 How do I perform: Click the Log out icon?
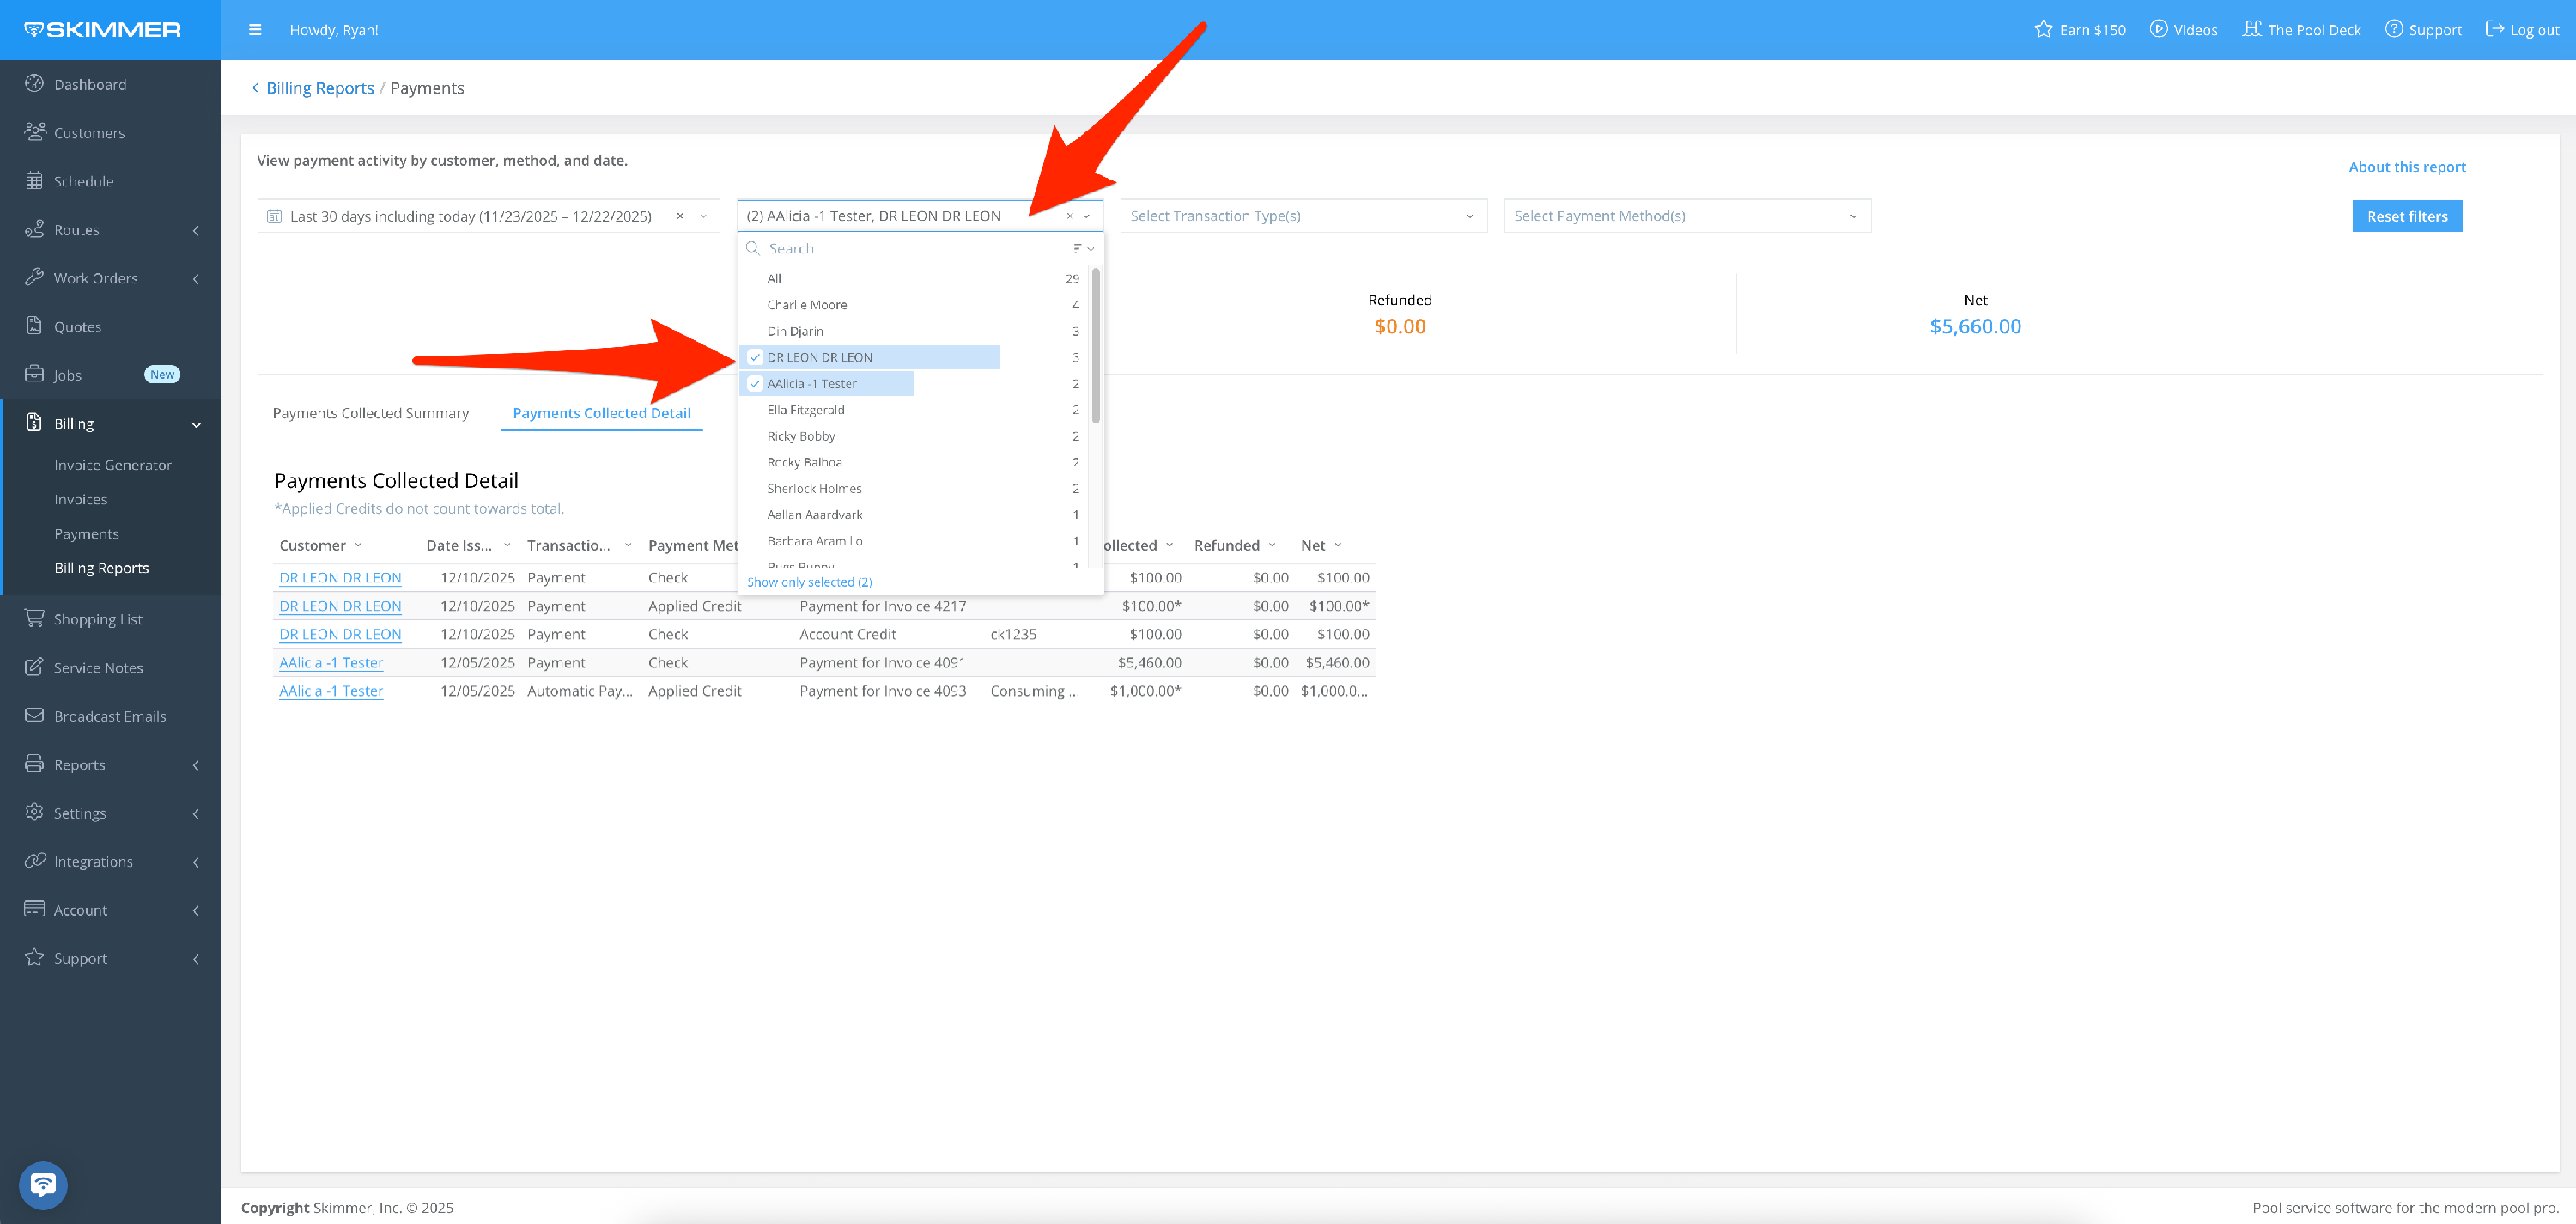[x=2494, y=30]
